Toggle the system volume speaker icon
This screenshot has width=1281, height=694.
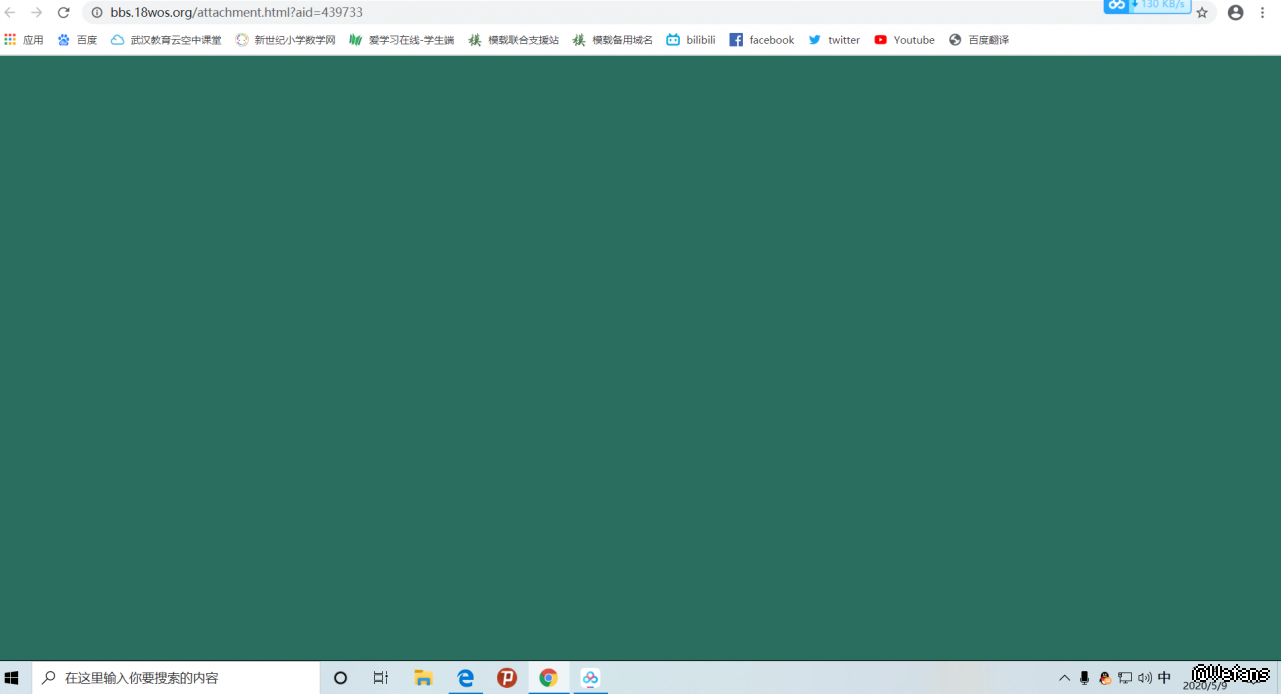point(1144,678)
